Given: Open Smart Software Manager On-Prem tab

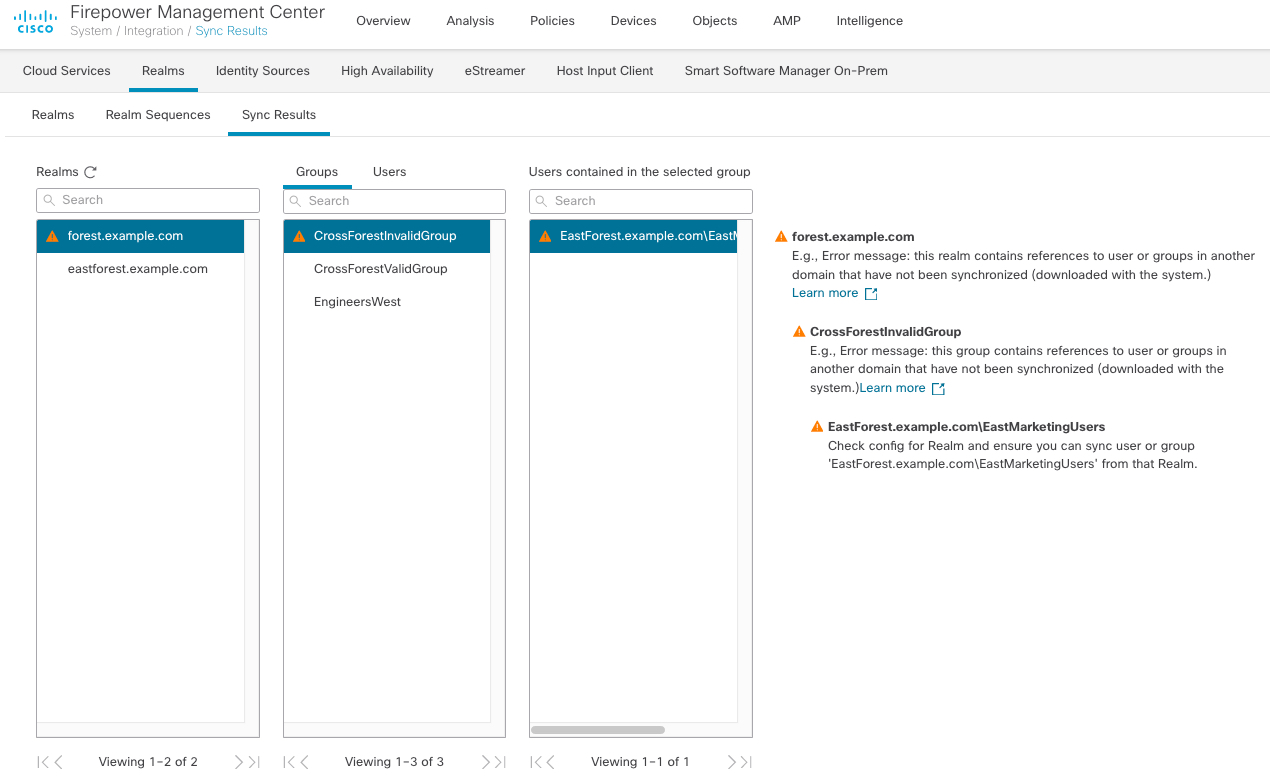Looking at the screenshot, I should pyautogui.click(x=786, y=71).
